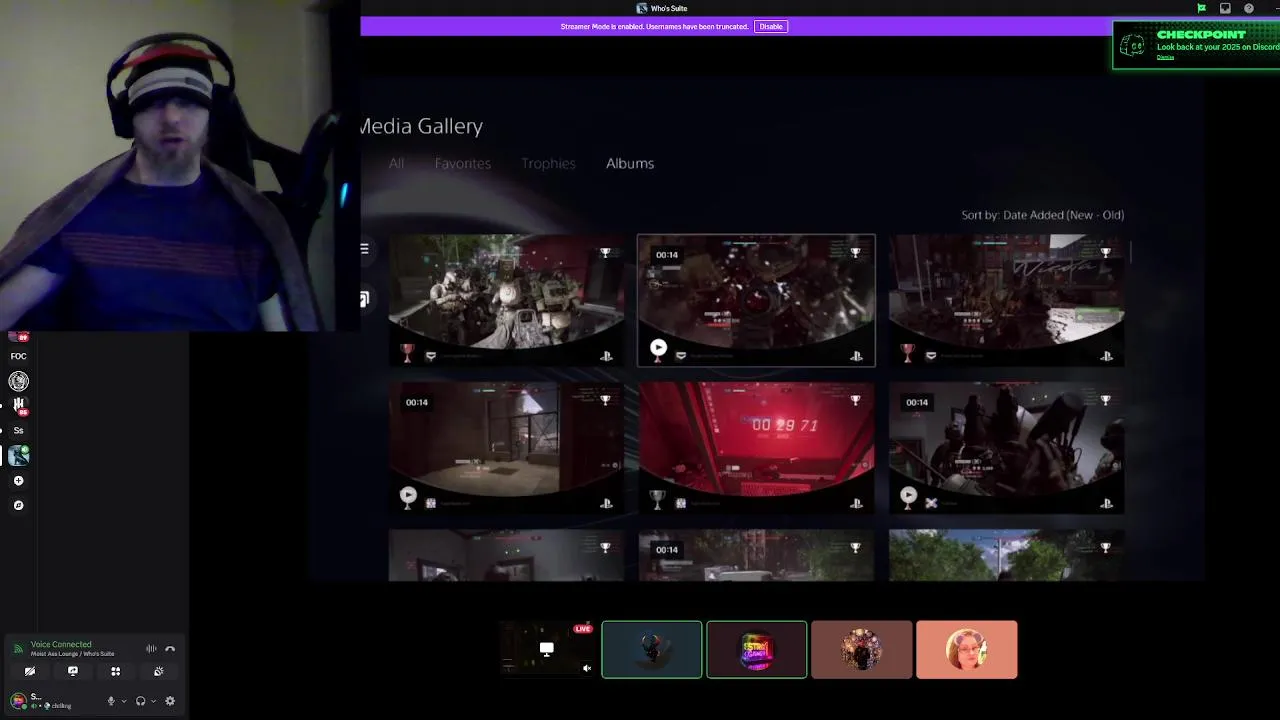Open User Settings gear icon
This screenshot has width=1280, height=720.
[170, 701]
